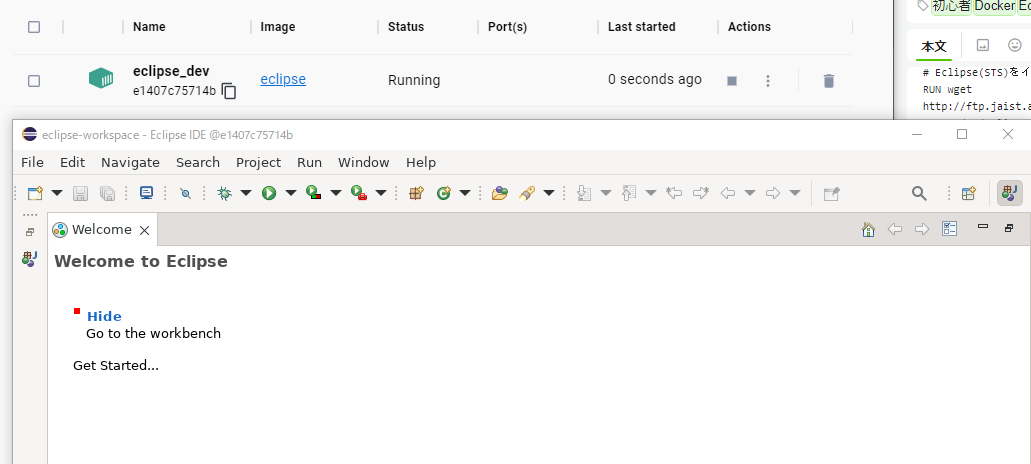Image resolution: width=1031 pixels, height=464 pixels.
Task: Click the Pin Editor icon
Action: point(832,193)
